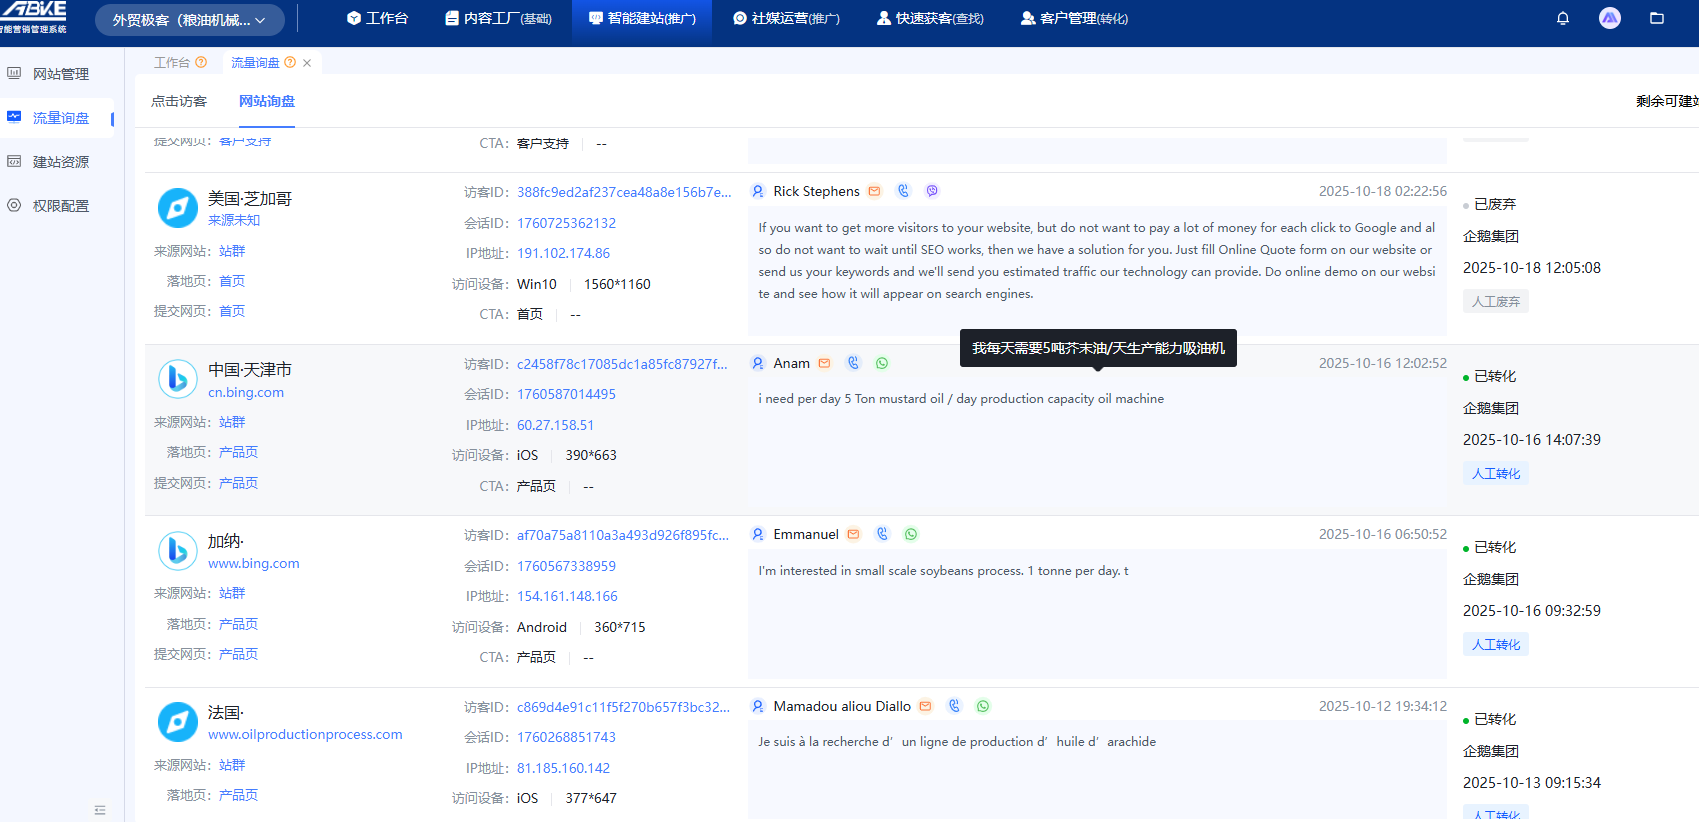This screenshot has height=822, width=1699.
Task: Close the 流量询盘 tab
Action: [x=307, y=63]
